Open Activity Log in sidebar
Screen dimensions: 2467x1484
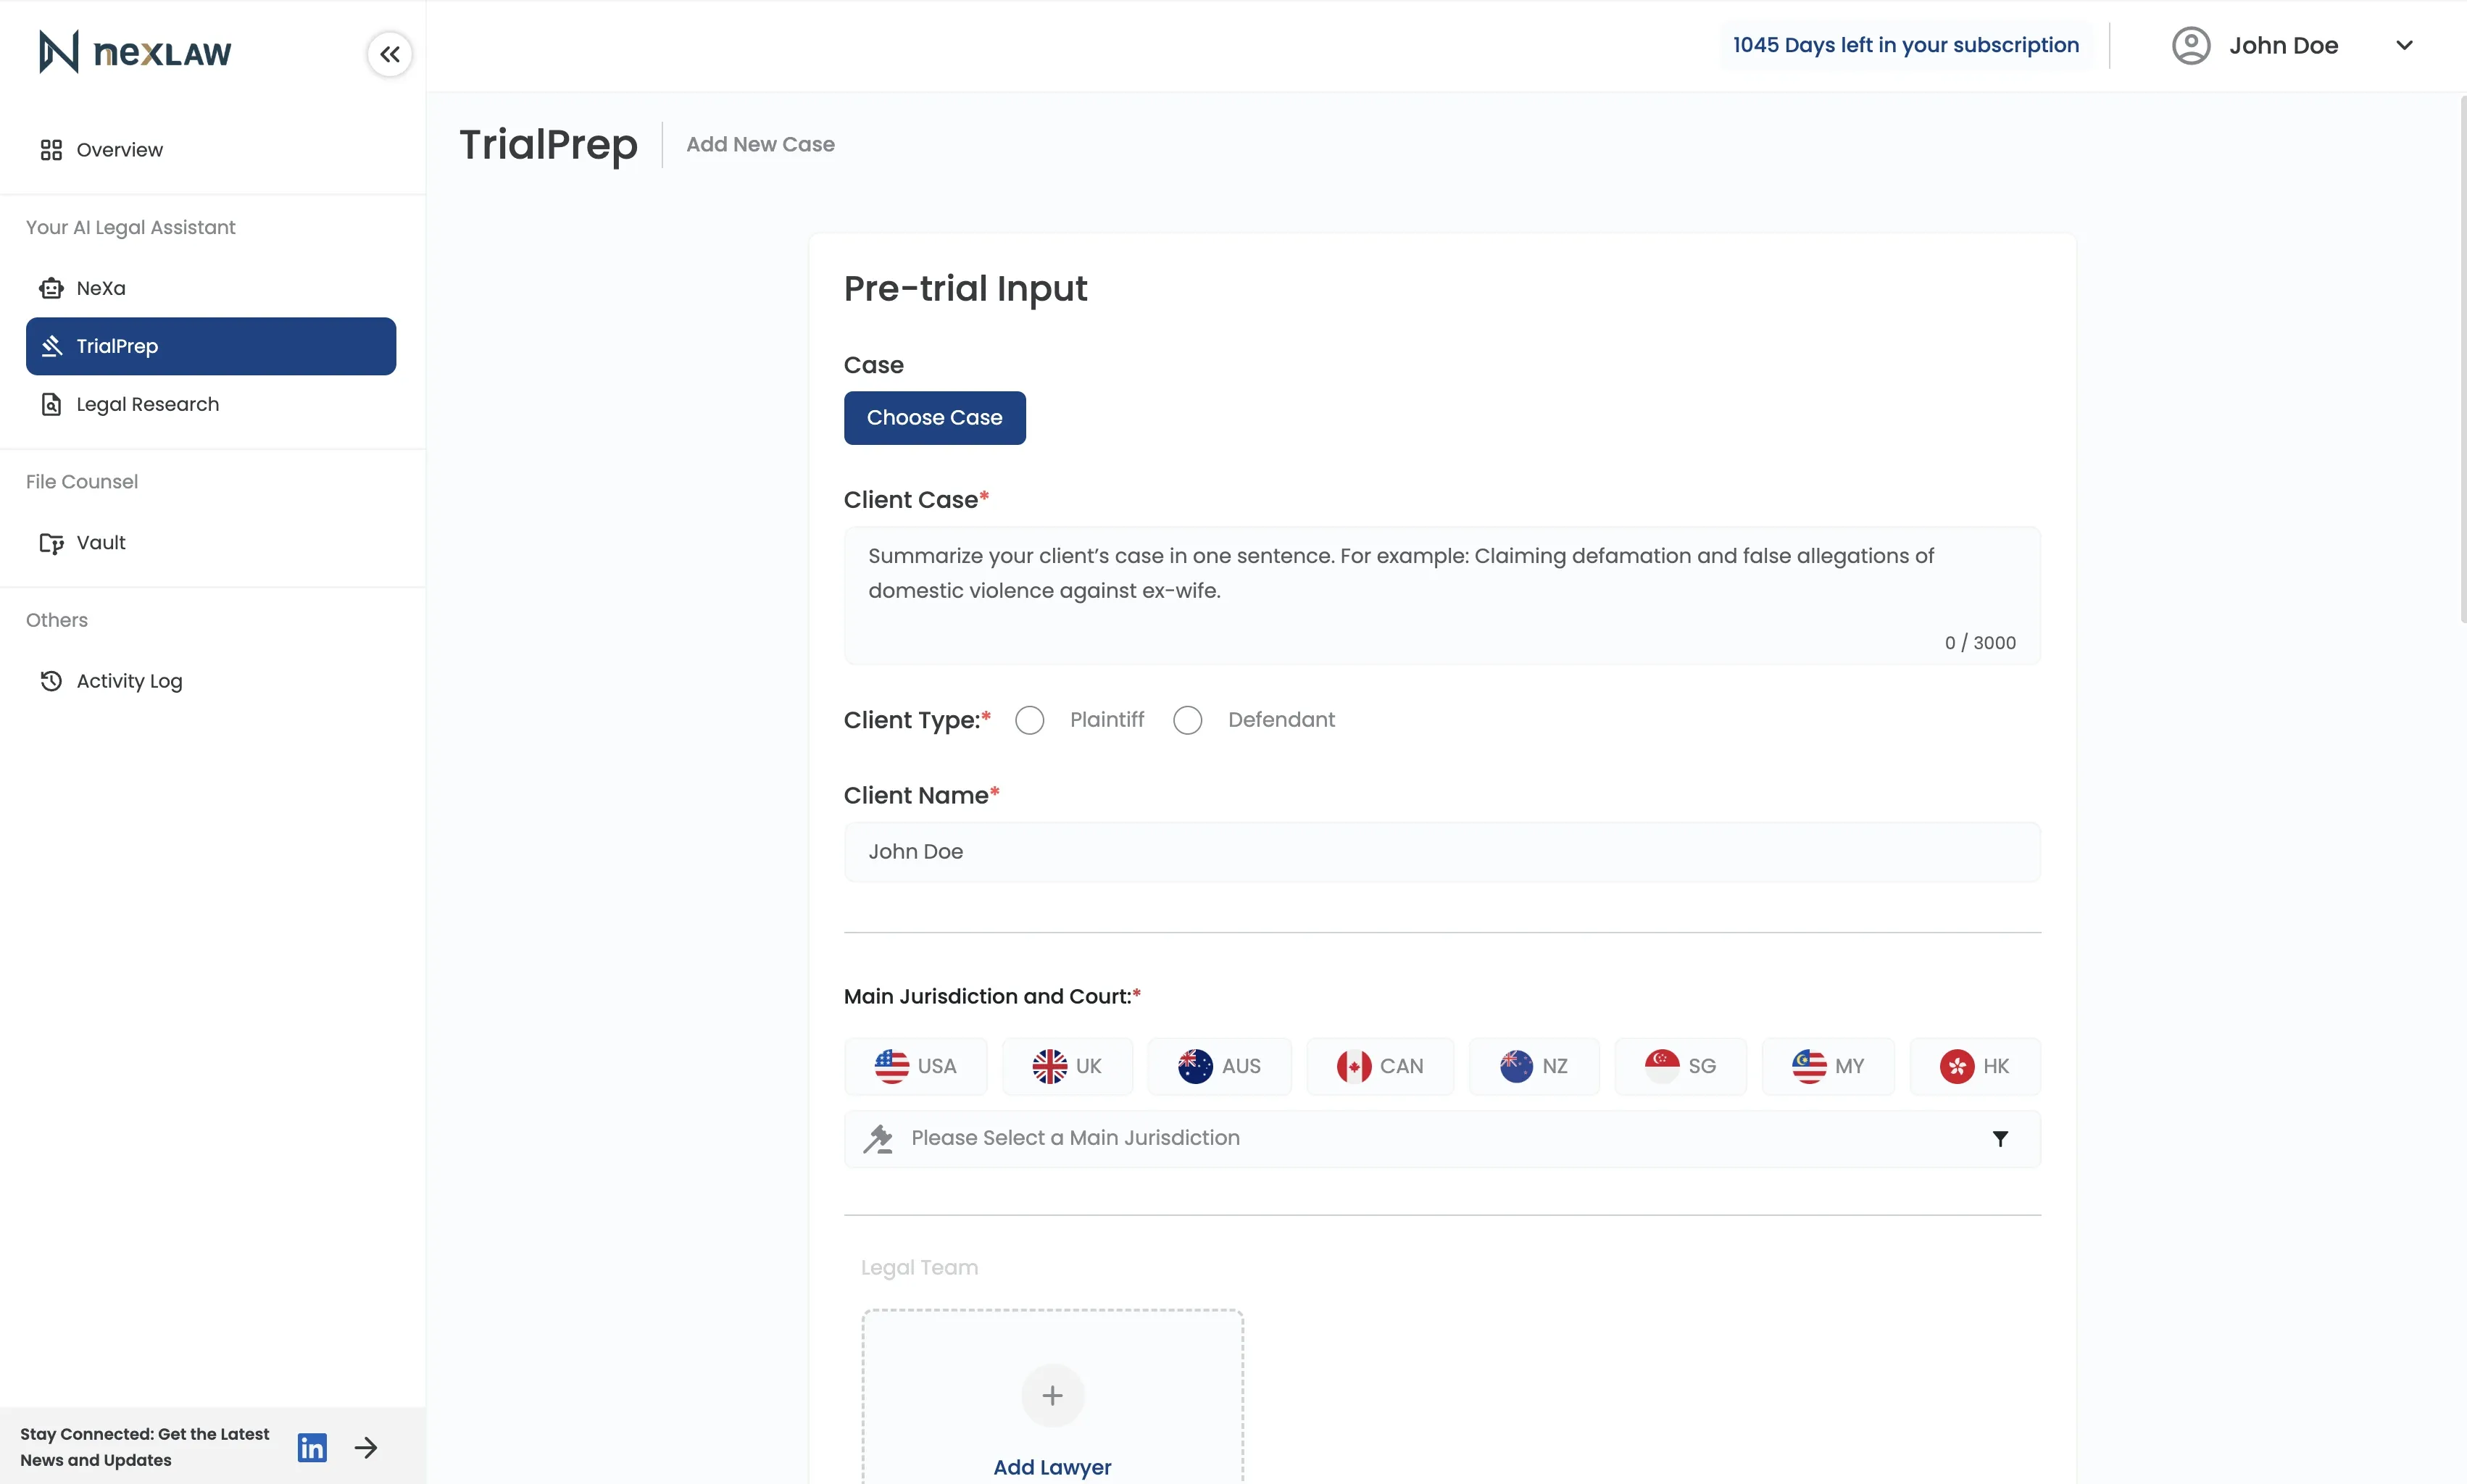point(211,681)
